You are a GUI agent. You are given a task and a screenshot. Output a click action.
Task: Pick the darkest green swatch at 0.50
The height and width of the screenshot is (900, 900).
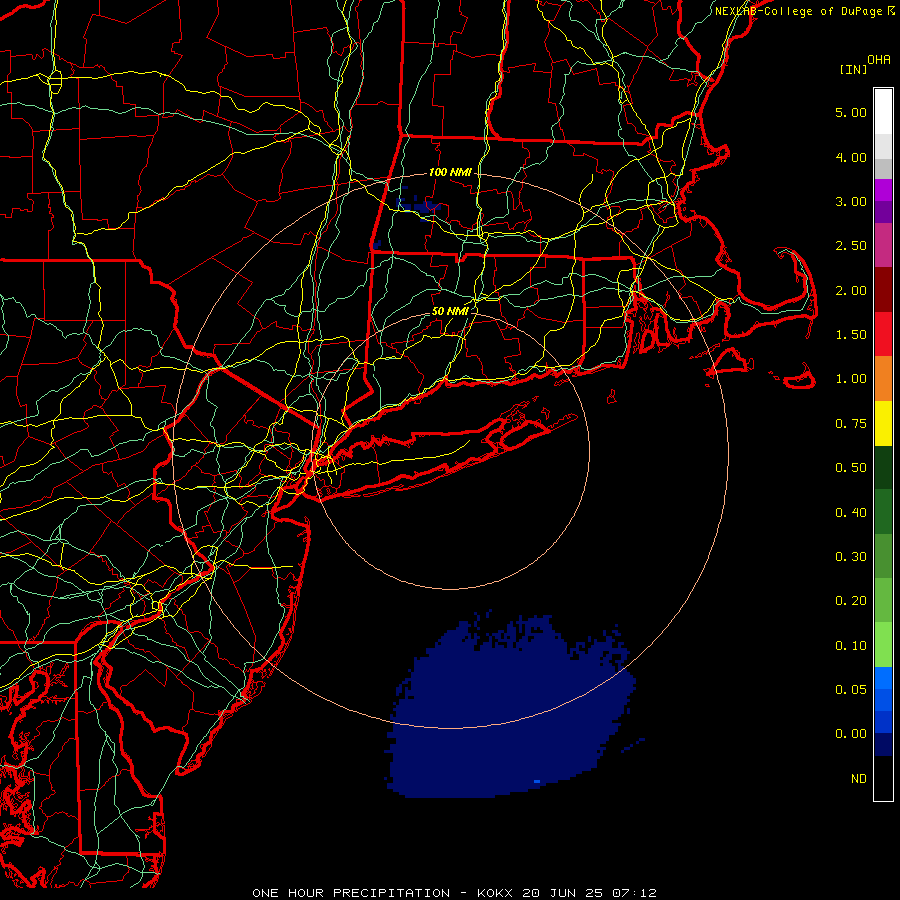pyautogui.click(x=883, y=467)
